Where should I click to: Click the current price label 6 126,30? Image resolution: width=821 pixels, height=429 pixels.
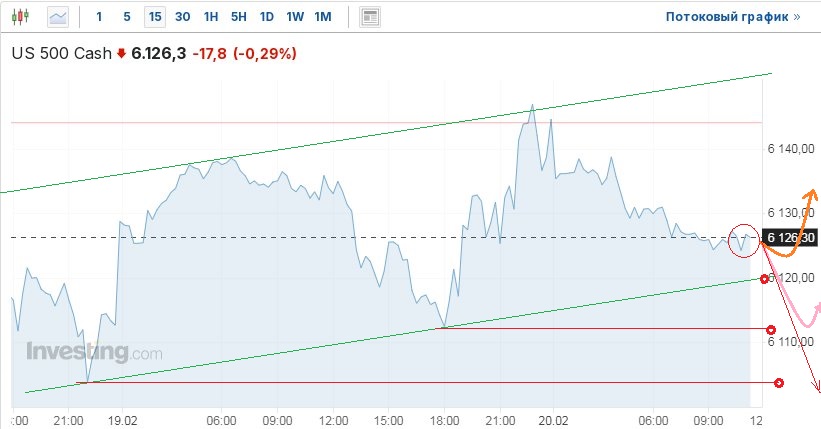791,237
